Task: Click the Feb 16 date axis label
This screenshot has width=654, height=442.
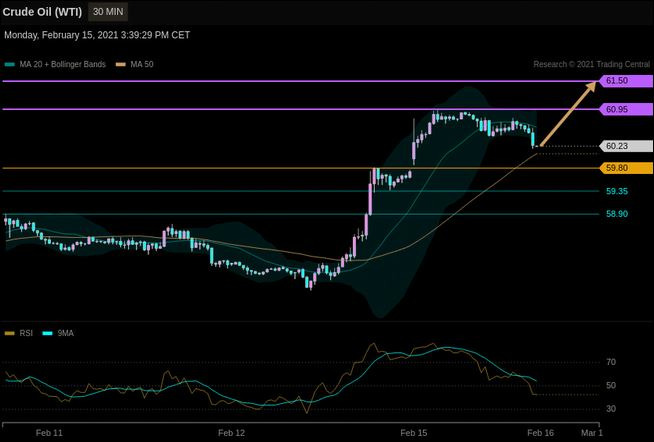Action: [x=541, y=433]
